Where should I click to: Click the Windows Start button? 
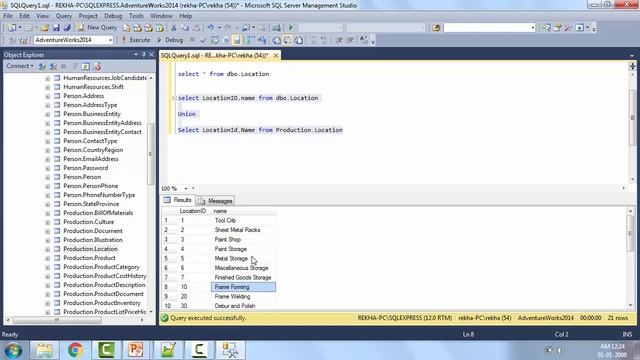[x=13, y=350]
